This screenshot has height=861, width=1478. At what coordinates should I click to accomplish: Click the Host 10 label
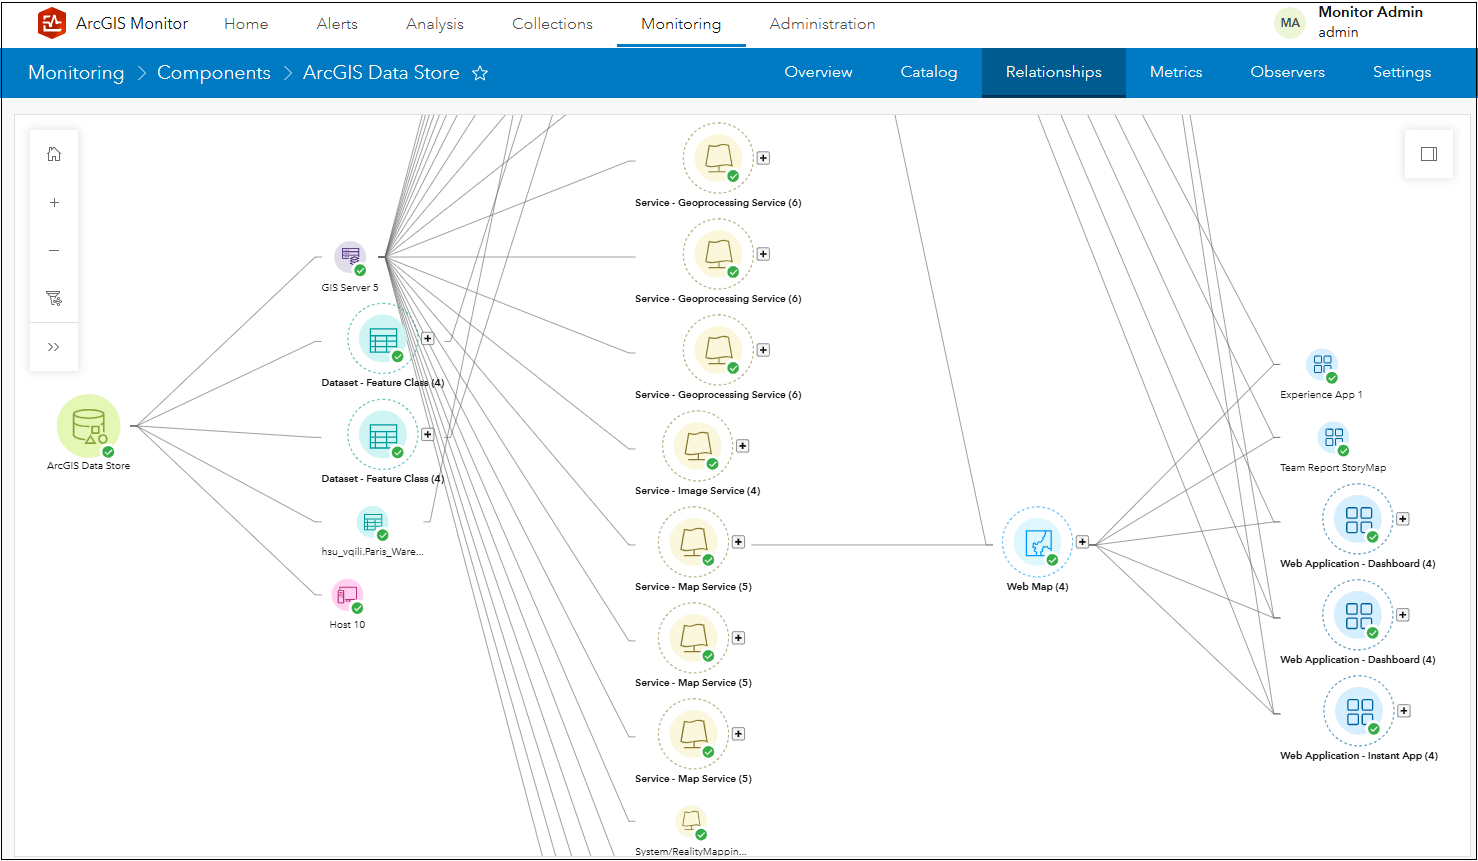pos(347,625)
